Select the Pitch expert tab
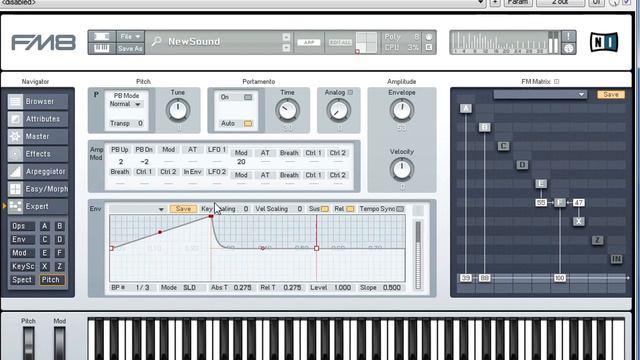 pyautogui.click(x=52, y=280)
